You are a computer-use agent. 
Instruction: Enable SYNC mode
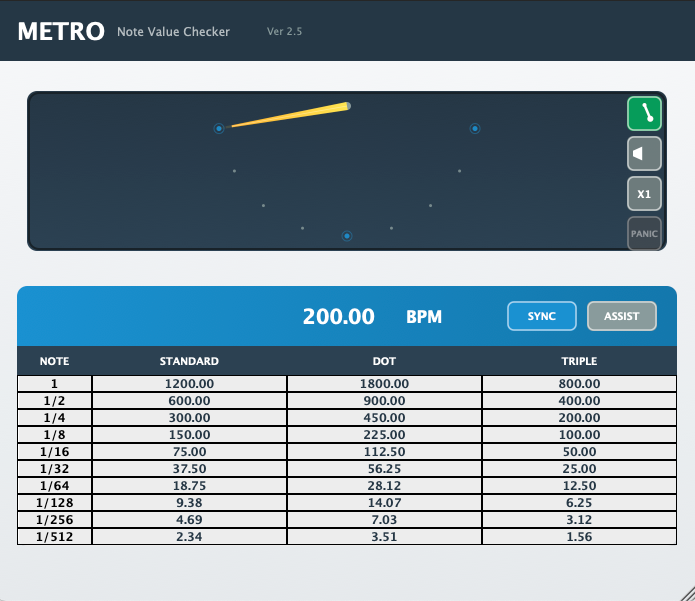click(541, 316)
